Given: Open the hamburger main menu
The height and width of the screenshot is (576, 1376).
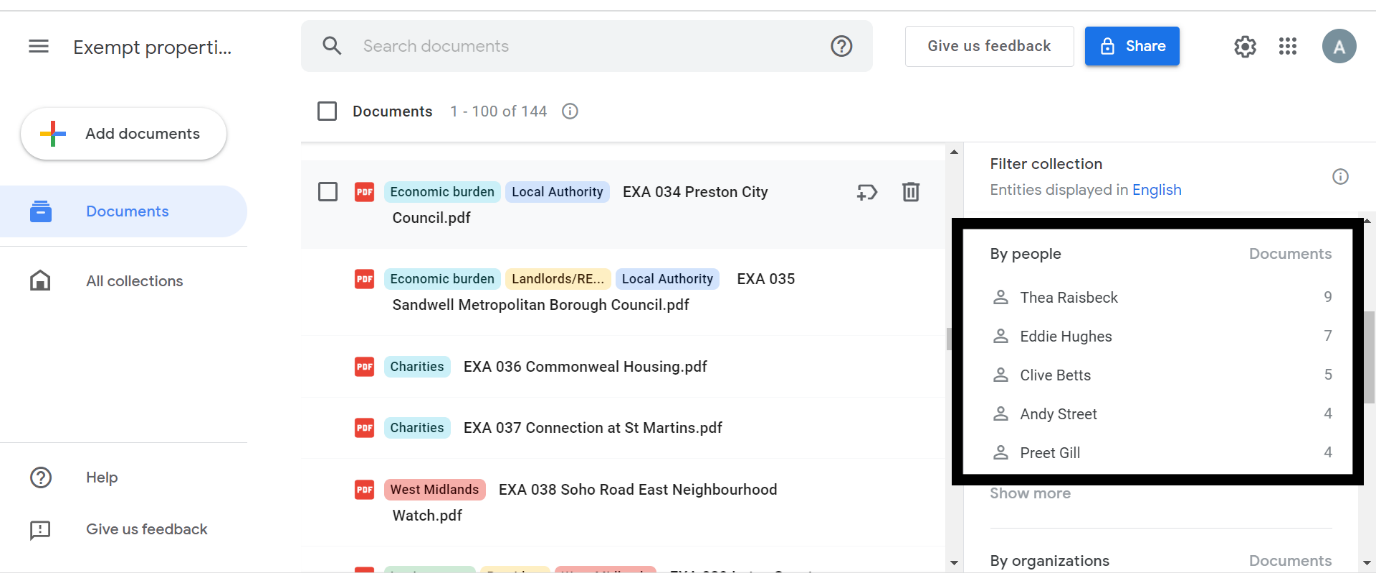Looking at the screenshot, I should pos(39,46).
